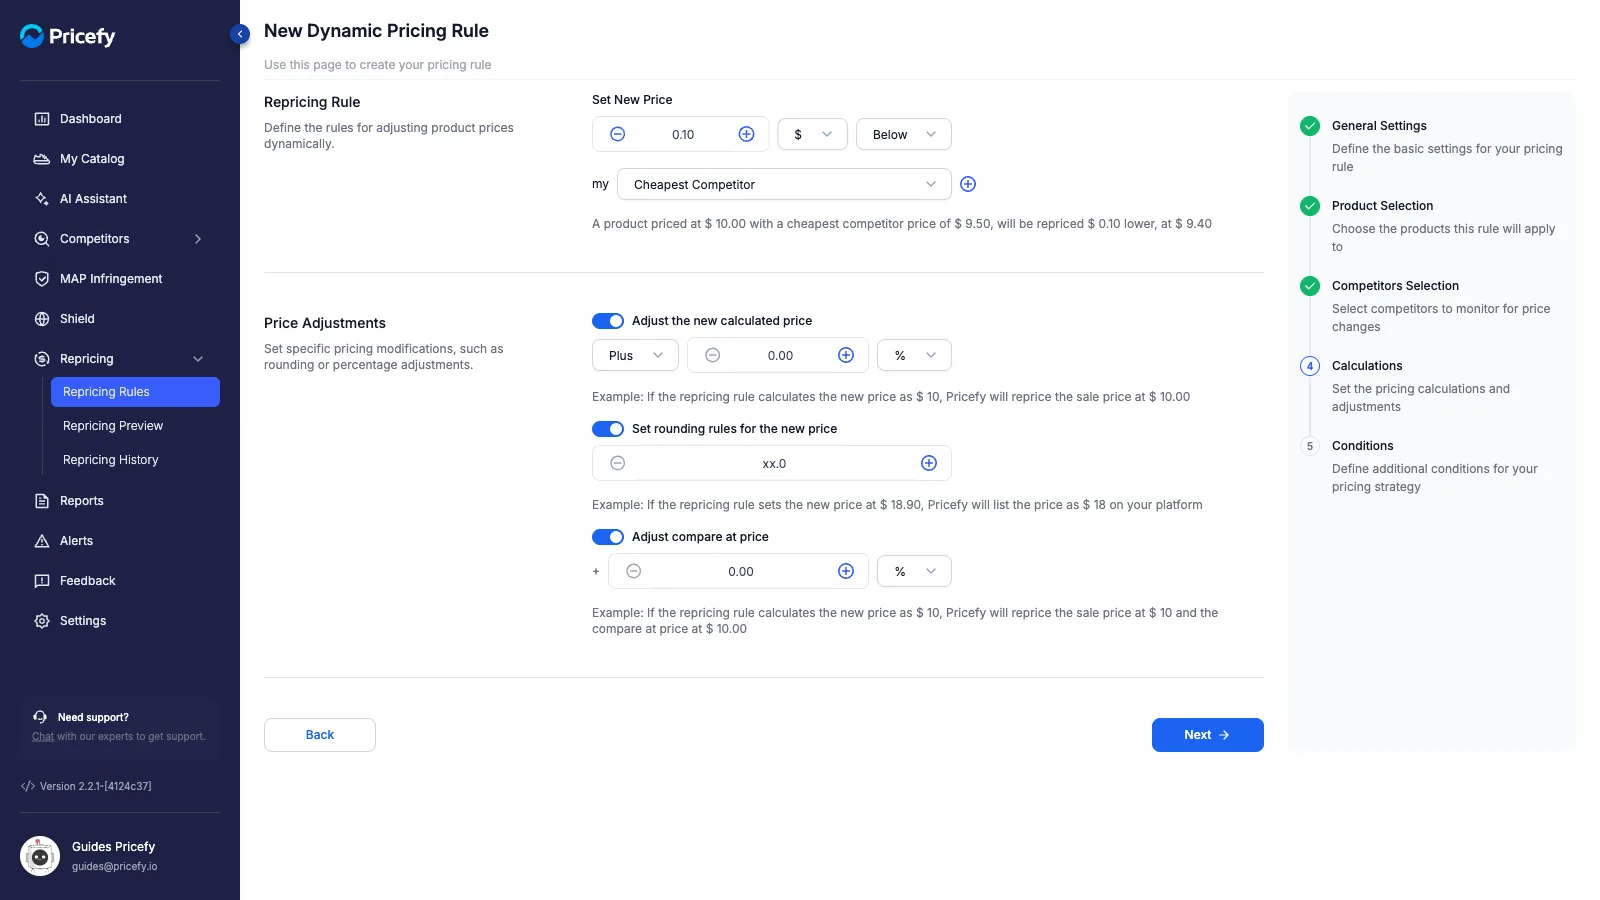
Task: Click the General Settings step title
Action: (1379, 126)
